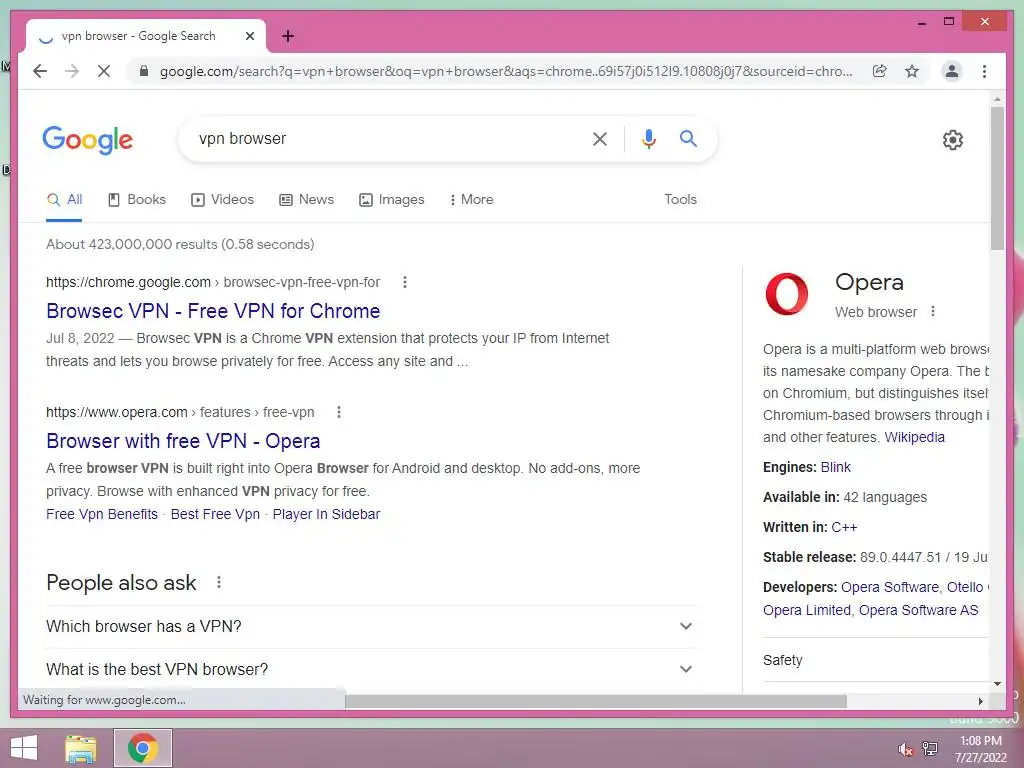The image size is (1024, 768).
Task: Click the Chrome taskbar icon
Action: (x=143, y=748)
